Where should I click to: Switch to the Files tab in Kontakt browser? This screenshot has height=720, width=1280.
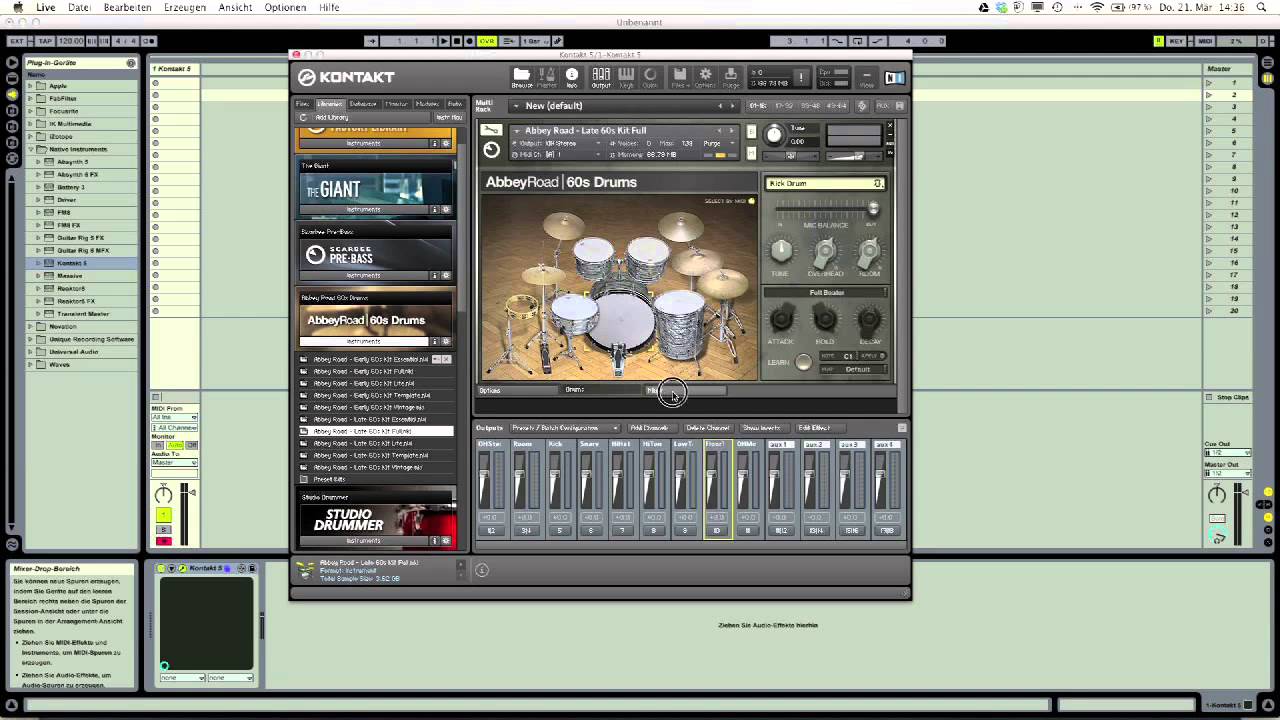pos(303,104)
